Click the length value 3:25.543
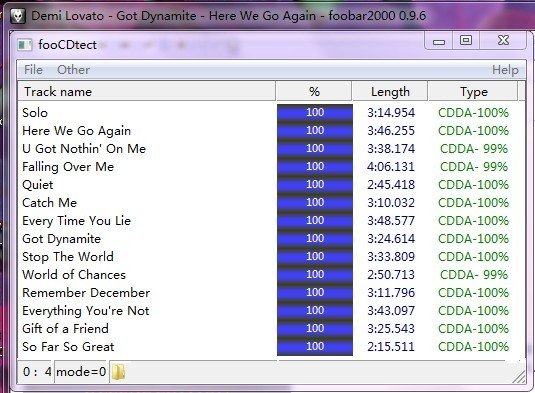This screenshot has height=393, width=535. point(391,329)
